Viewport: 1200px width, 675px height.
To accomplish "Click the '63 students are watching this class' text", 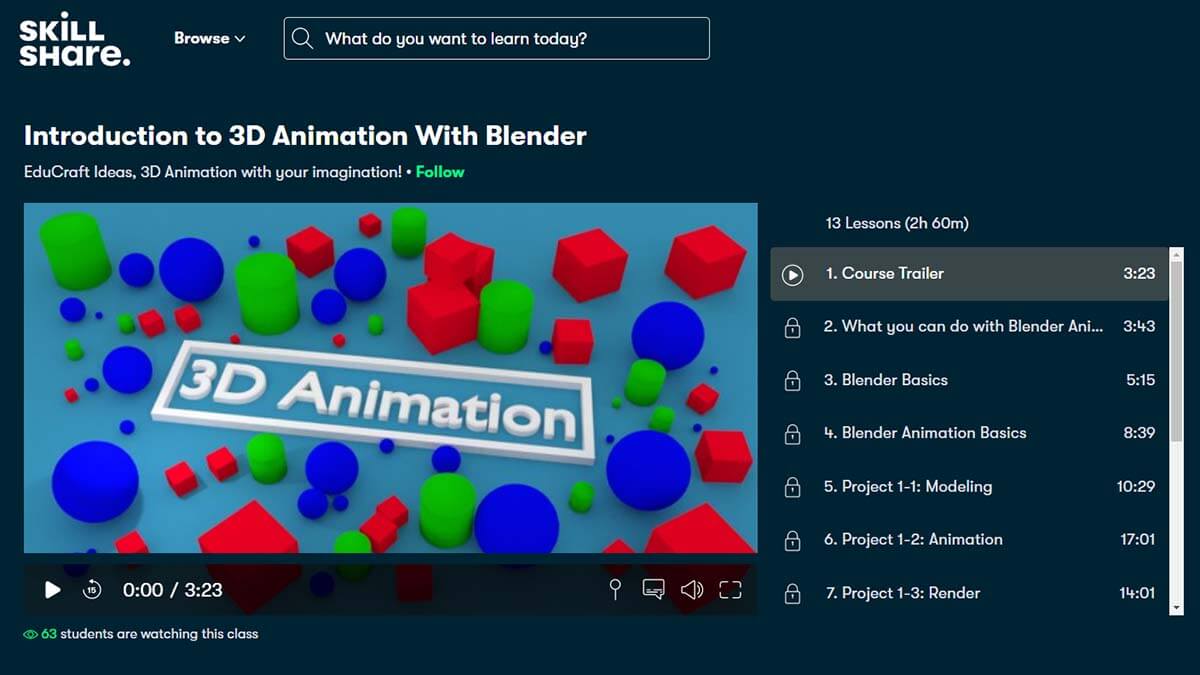I will coord(150,634).
